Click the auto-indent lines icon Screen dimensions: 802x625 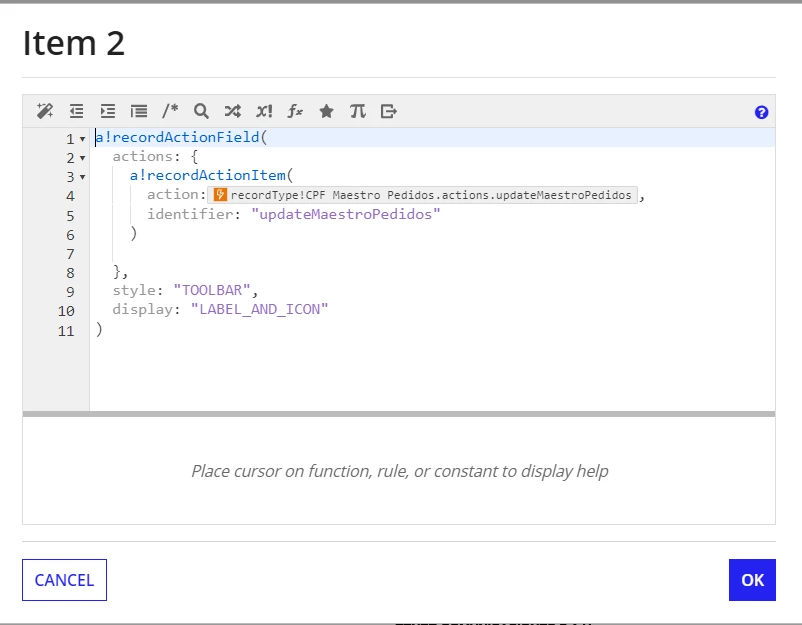tap(139, 111)
